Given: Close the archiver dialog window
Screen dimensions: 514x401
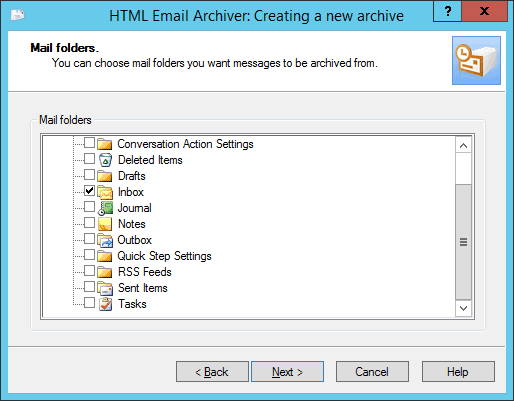Looking at the screenshot, I should pos(484,11).
